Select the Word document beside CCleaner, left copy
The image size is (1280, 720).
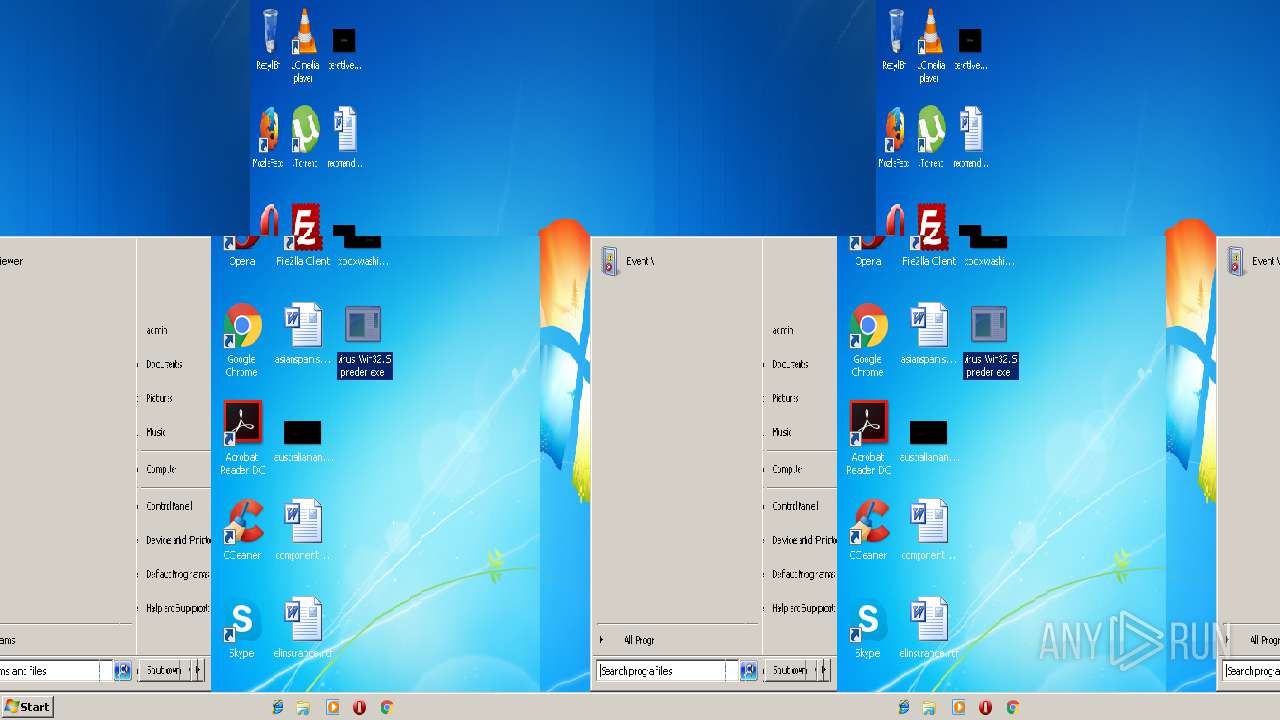coord(303,530)
